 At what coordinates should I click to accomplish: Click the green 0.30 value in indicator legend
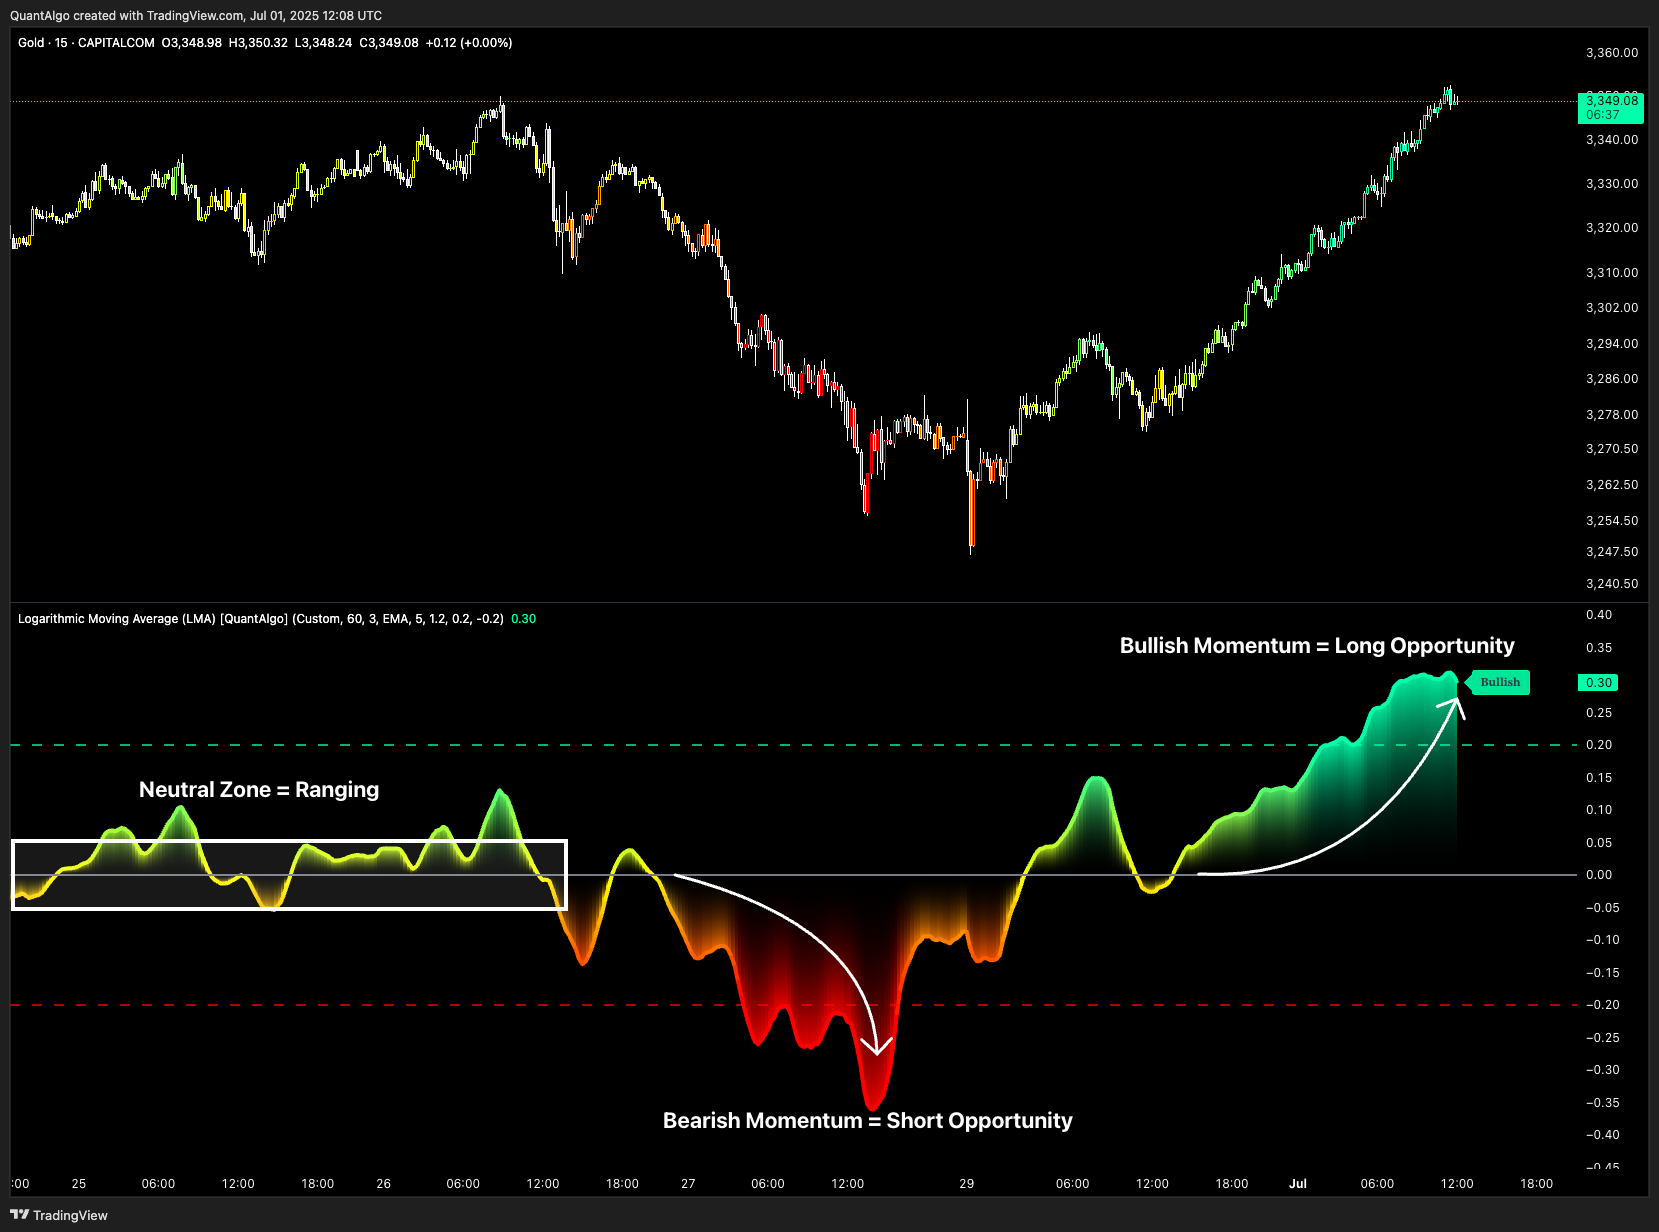coord(523,619)
